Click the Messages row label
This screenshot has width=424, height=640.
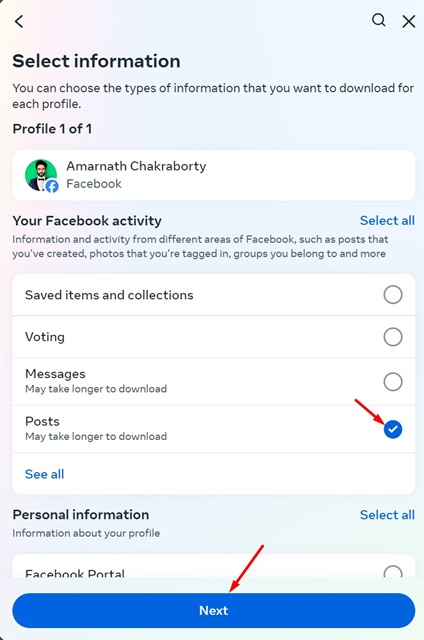click(x=55, y=374)
